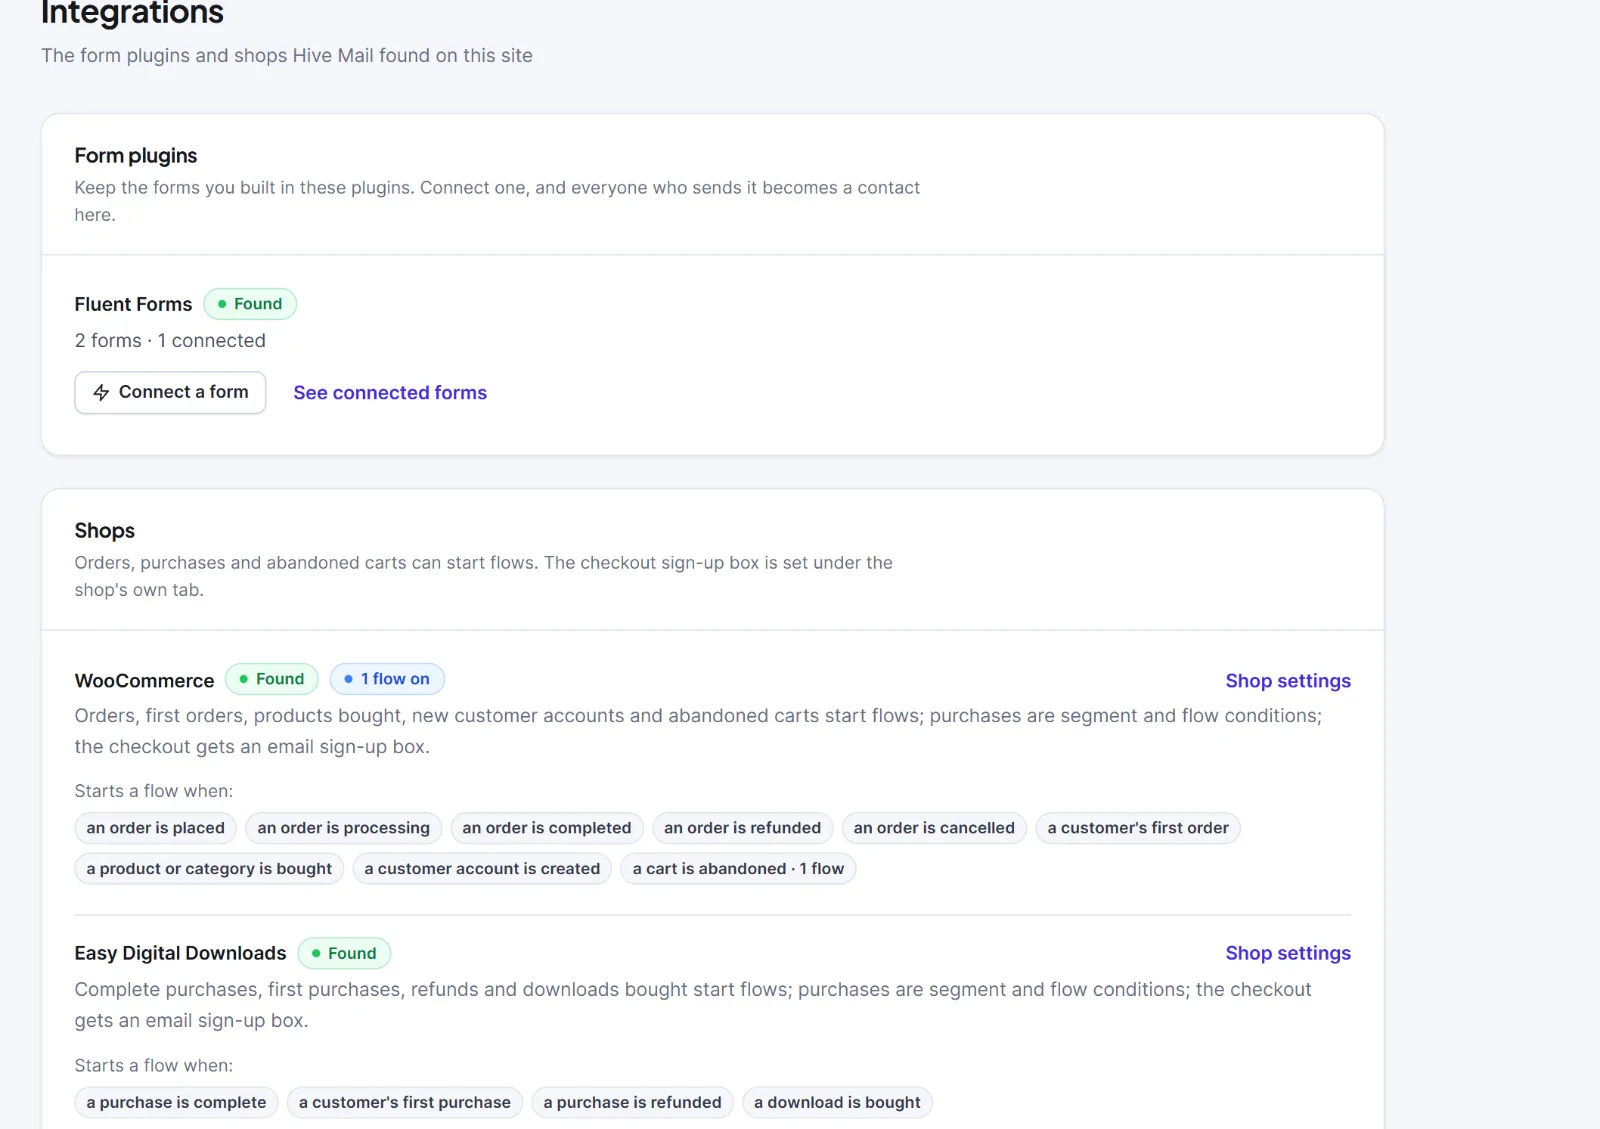Image resolution: width=1600 pixels, height=1129 pixels.
Task: Select the 'an order is refunded' chip
Action: point(743,828)
